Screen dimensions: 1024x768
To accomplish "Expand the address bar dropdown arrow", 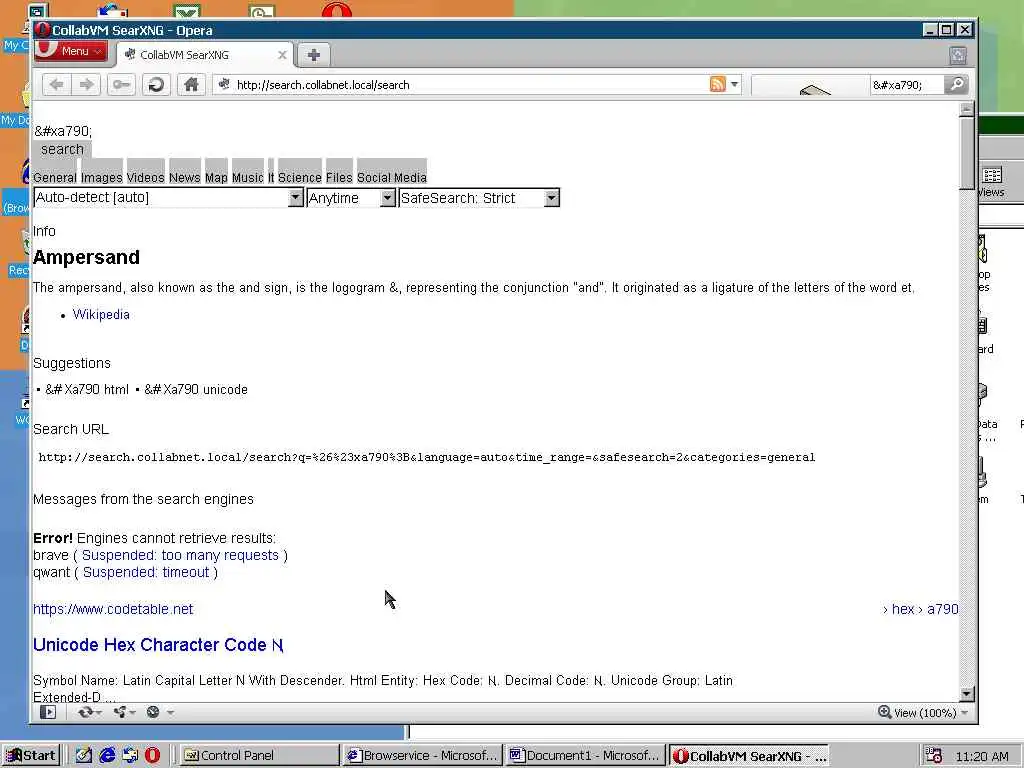I will (734, 84).
